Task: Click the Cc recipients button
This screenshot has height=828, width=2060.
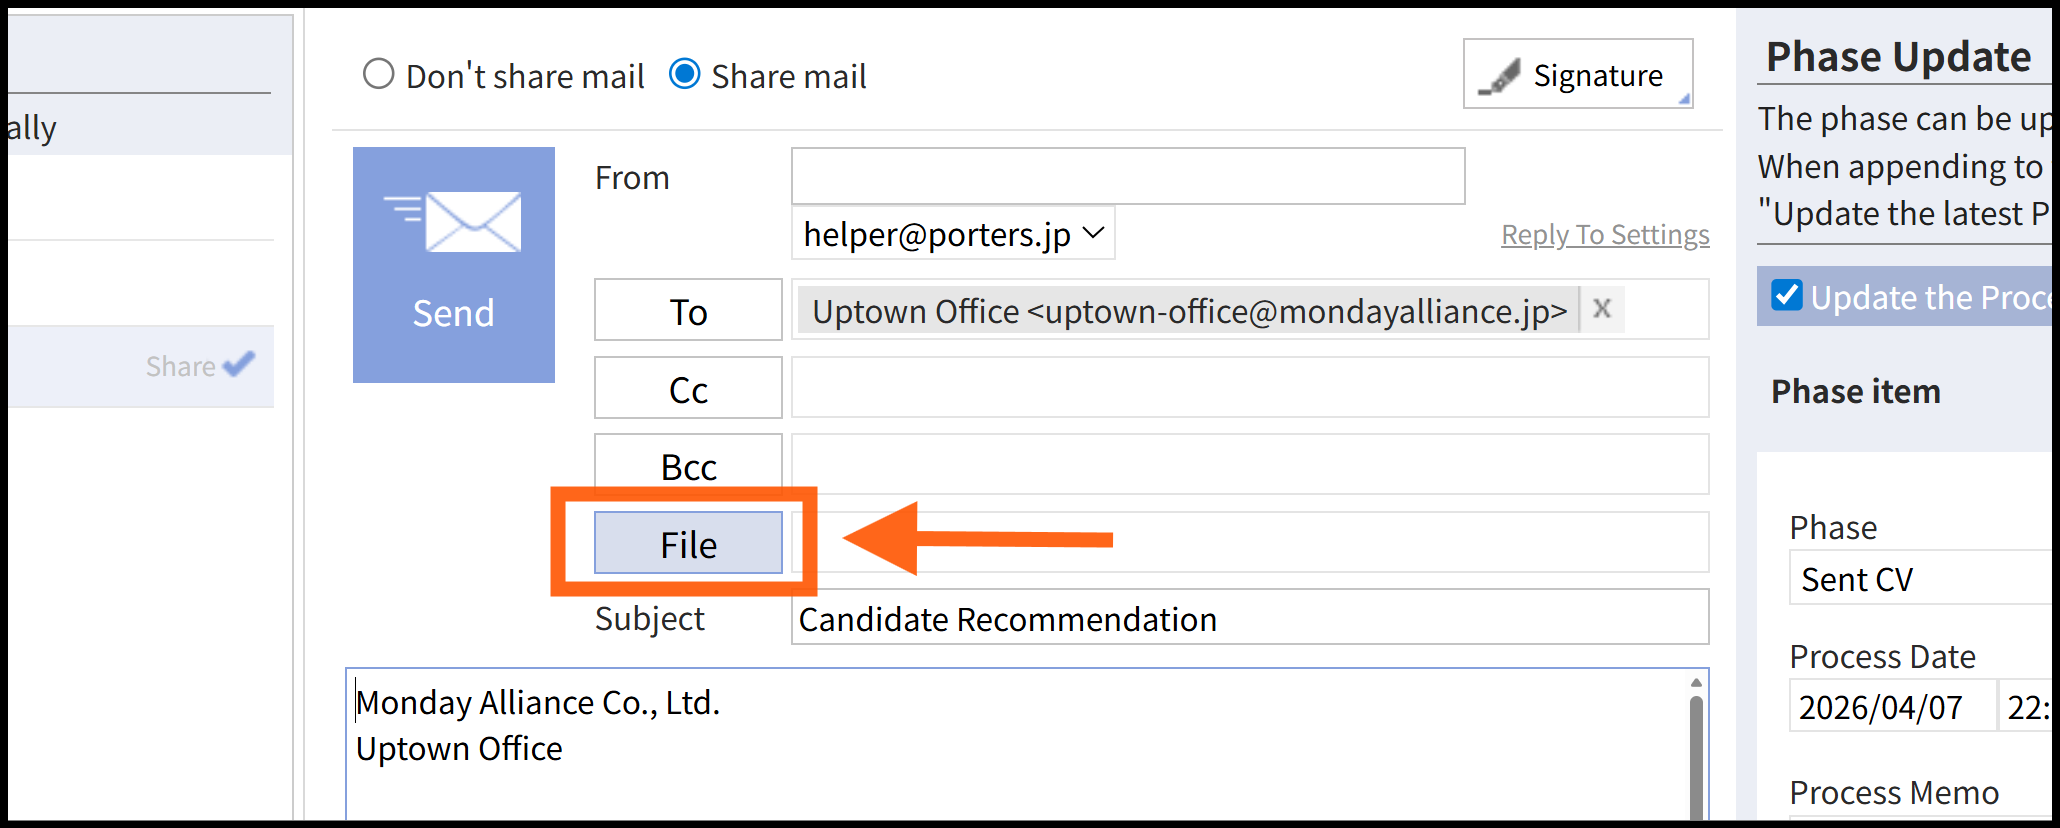Action: click(x=688, y=388)
